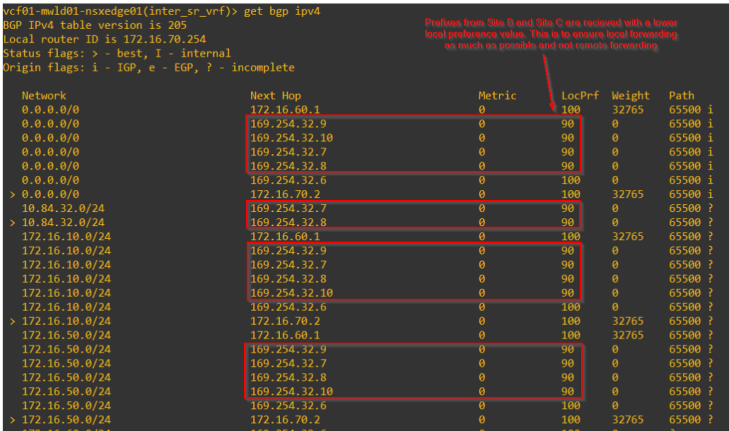Click the 'Weight' column header
The width and height of the screenshot is (729, 431).
pyautogui.click(x=630, y=95)
